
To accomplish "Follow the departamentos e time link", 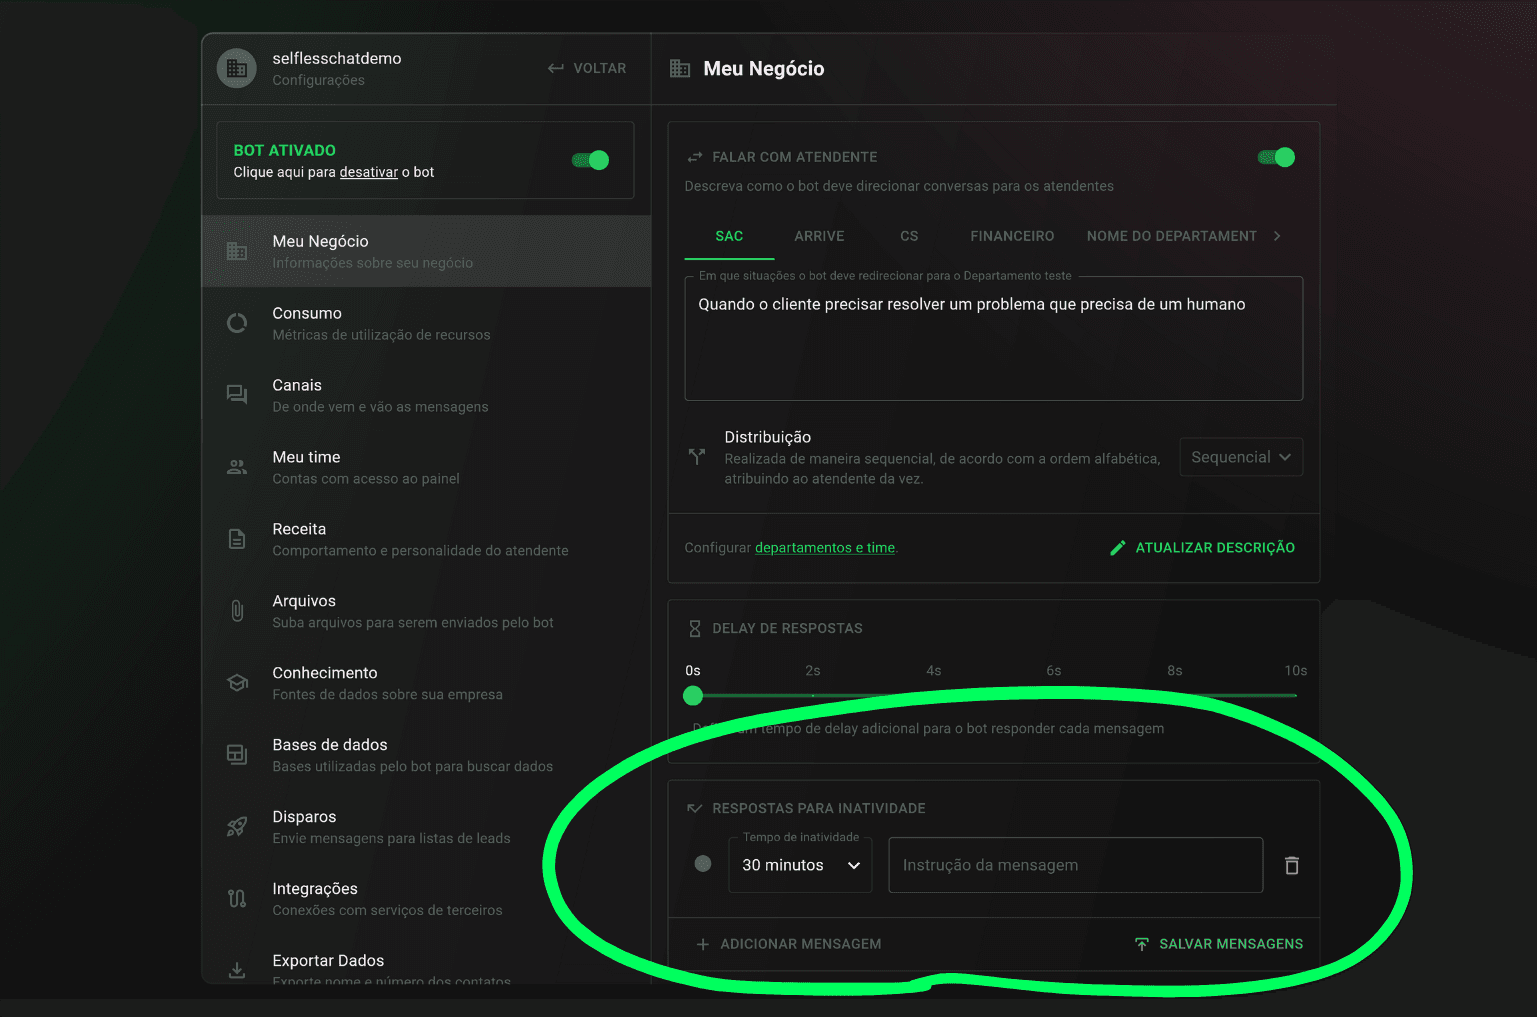I will [x=825, y=548].
